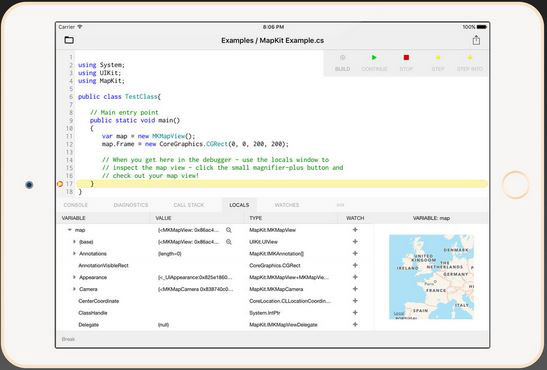Select the CenterCoordinate variable row

coord(215,301)
